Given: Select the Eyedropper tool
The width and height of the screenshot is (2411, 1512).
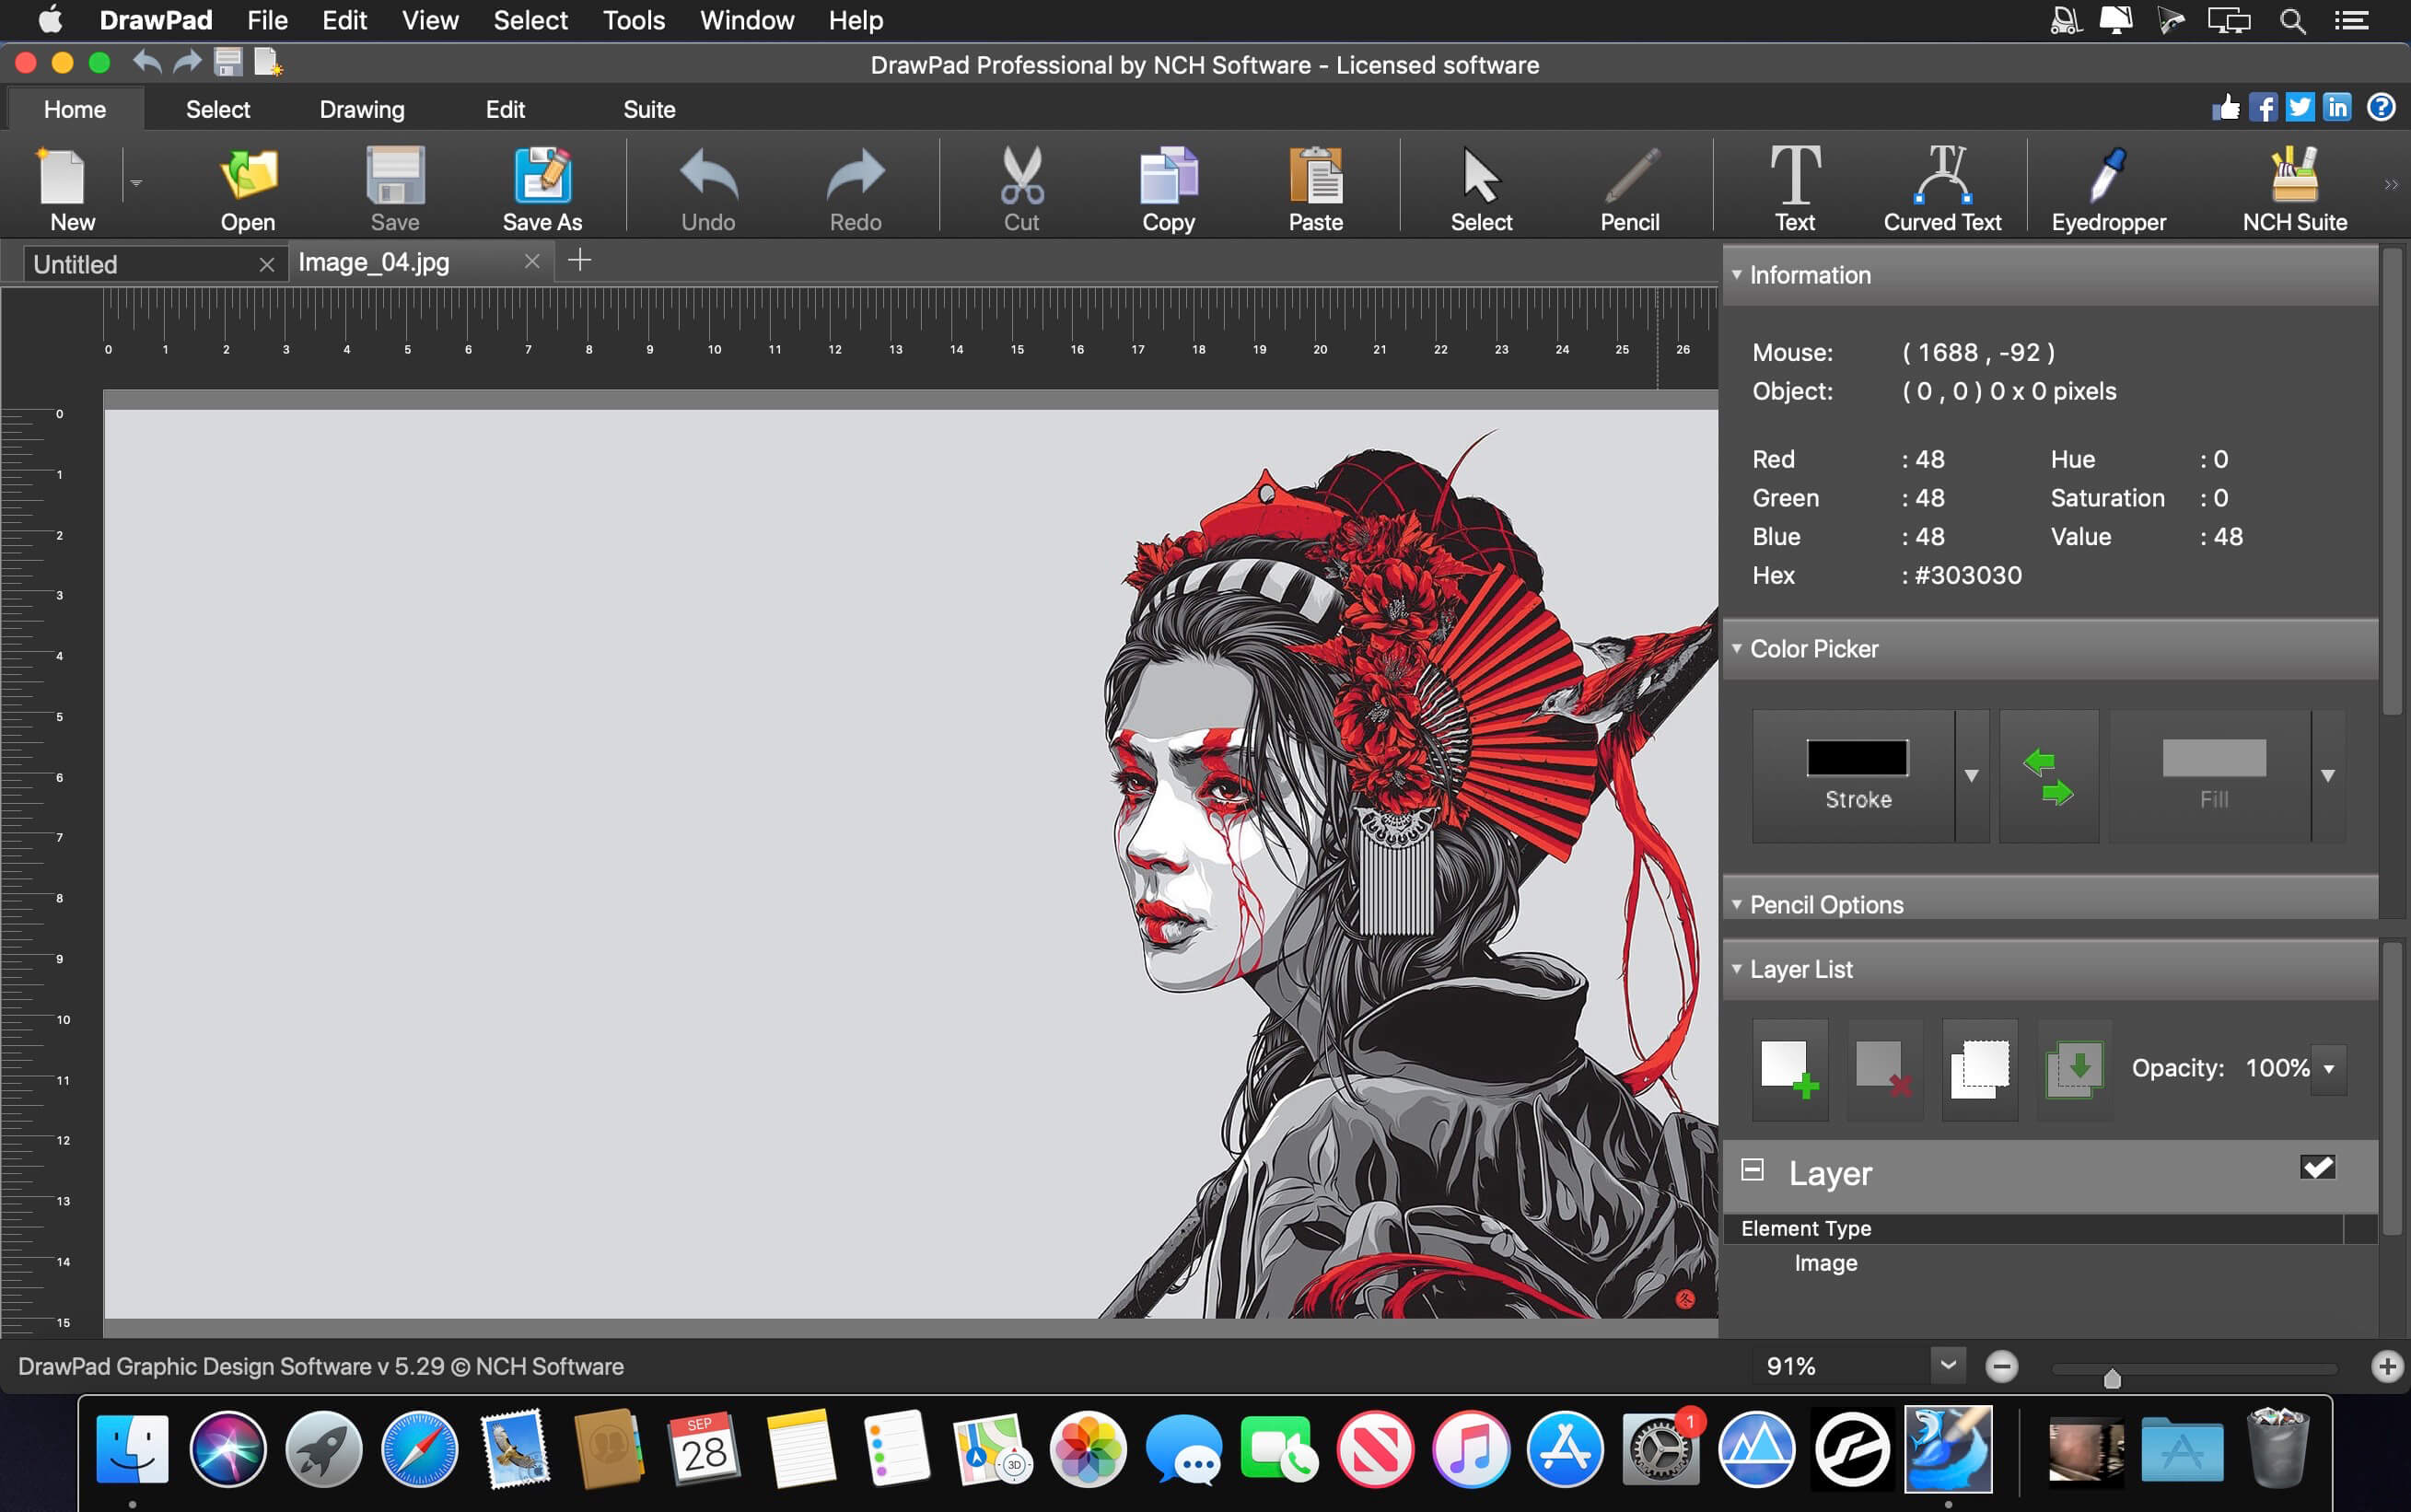Looking at the screenshot, I should (2110, 186).
